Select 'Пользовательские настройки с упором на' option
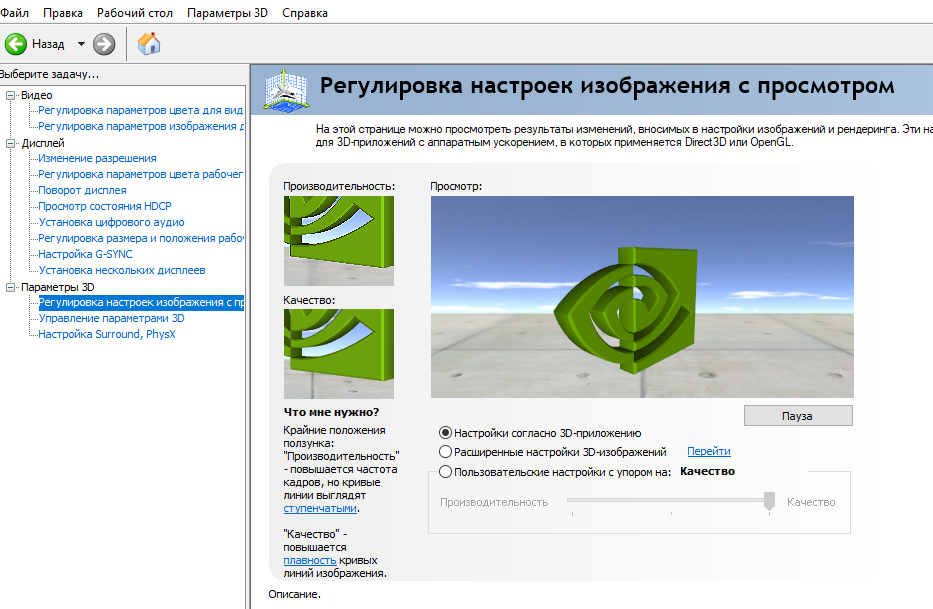This screenshot has height=609, width=933. click(446, 472)
